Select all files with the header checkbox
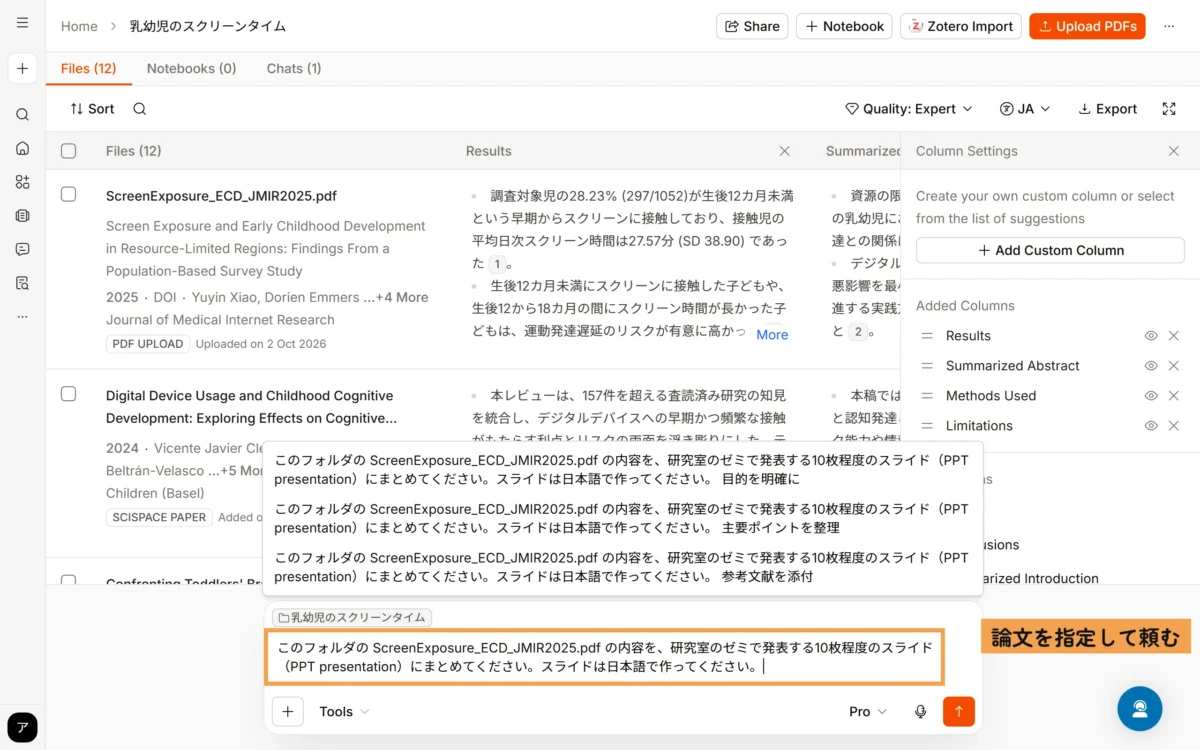 (x=68, y=151)
